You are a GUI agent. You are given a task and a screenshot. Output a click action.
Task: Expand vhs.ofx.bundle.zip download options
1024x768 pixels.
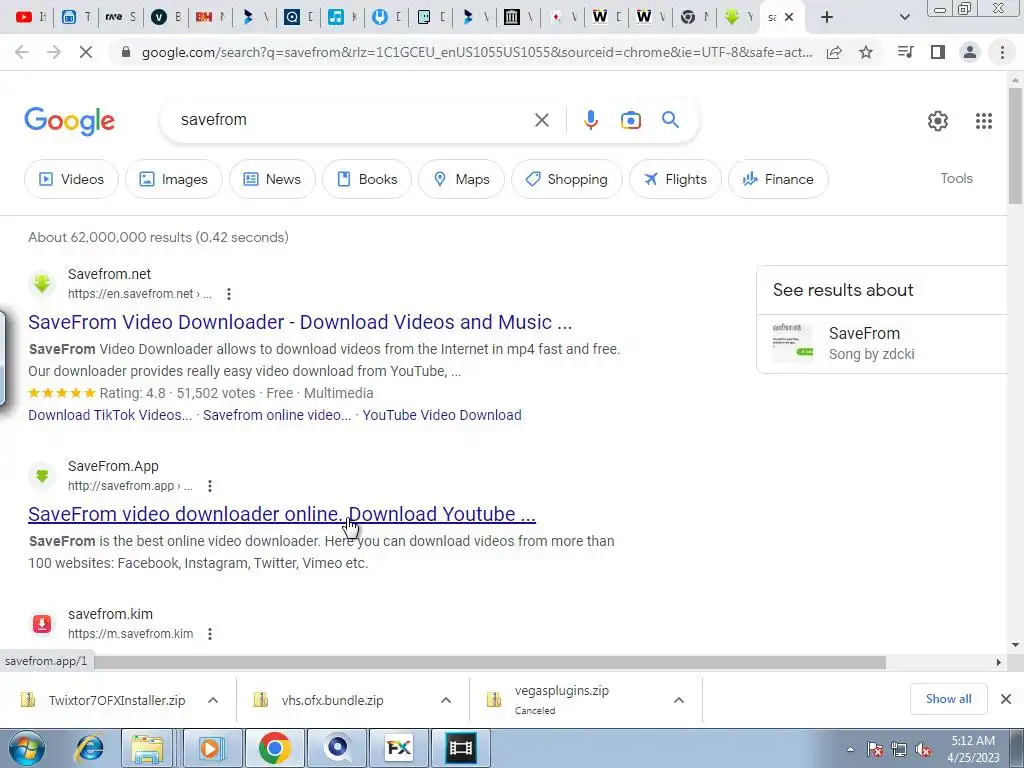(x=445, y=700)
